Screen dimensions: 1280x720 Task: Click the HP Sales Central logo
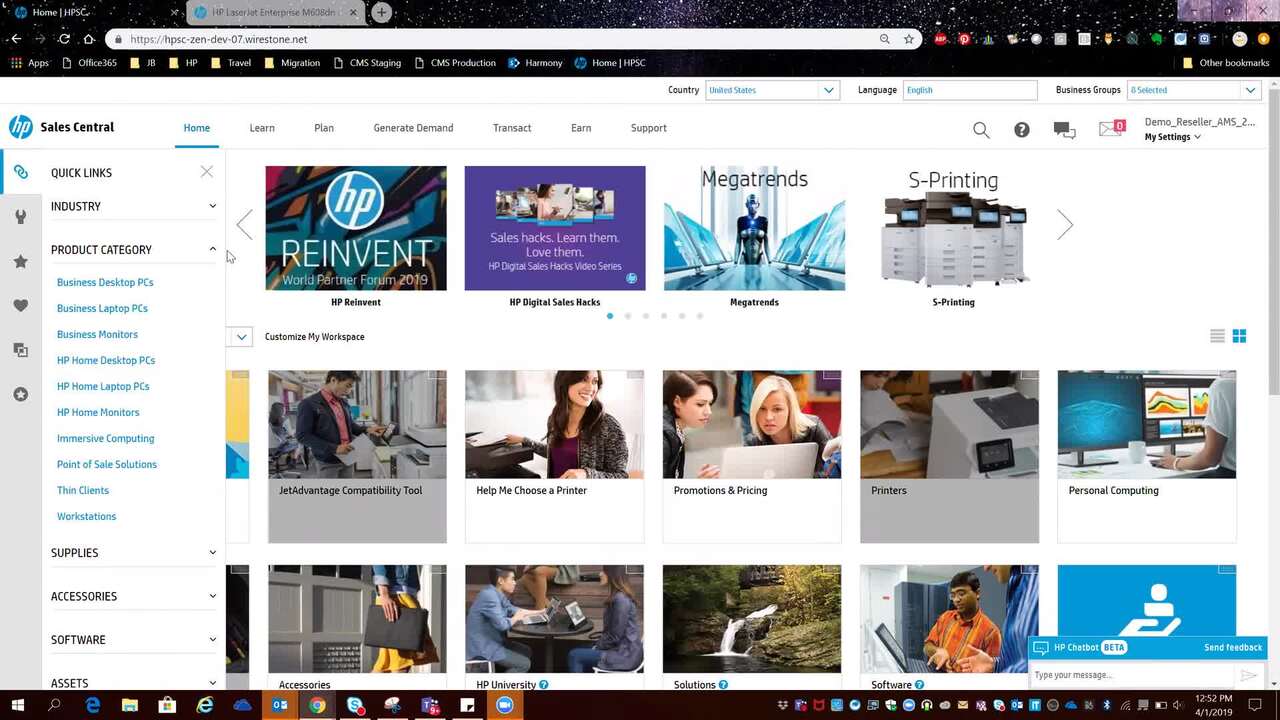click(x=61, y=127)
